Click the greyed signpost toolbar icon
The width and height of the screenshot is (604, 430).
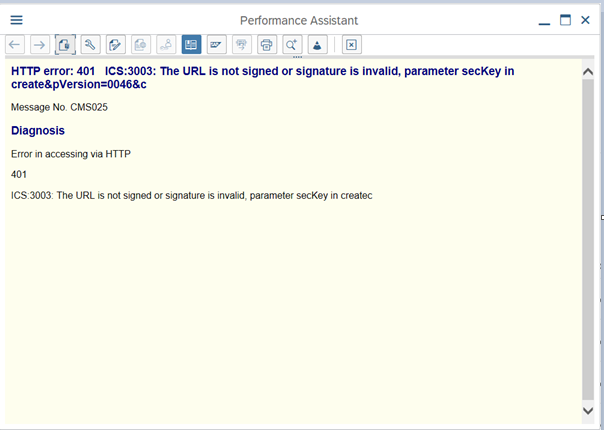coord(242,45)
